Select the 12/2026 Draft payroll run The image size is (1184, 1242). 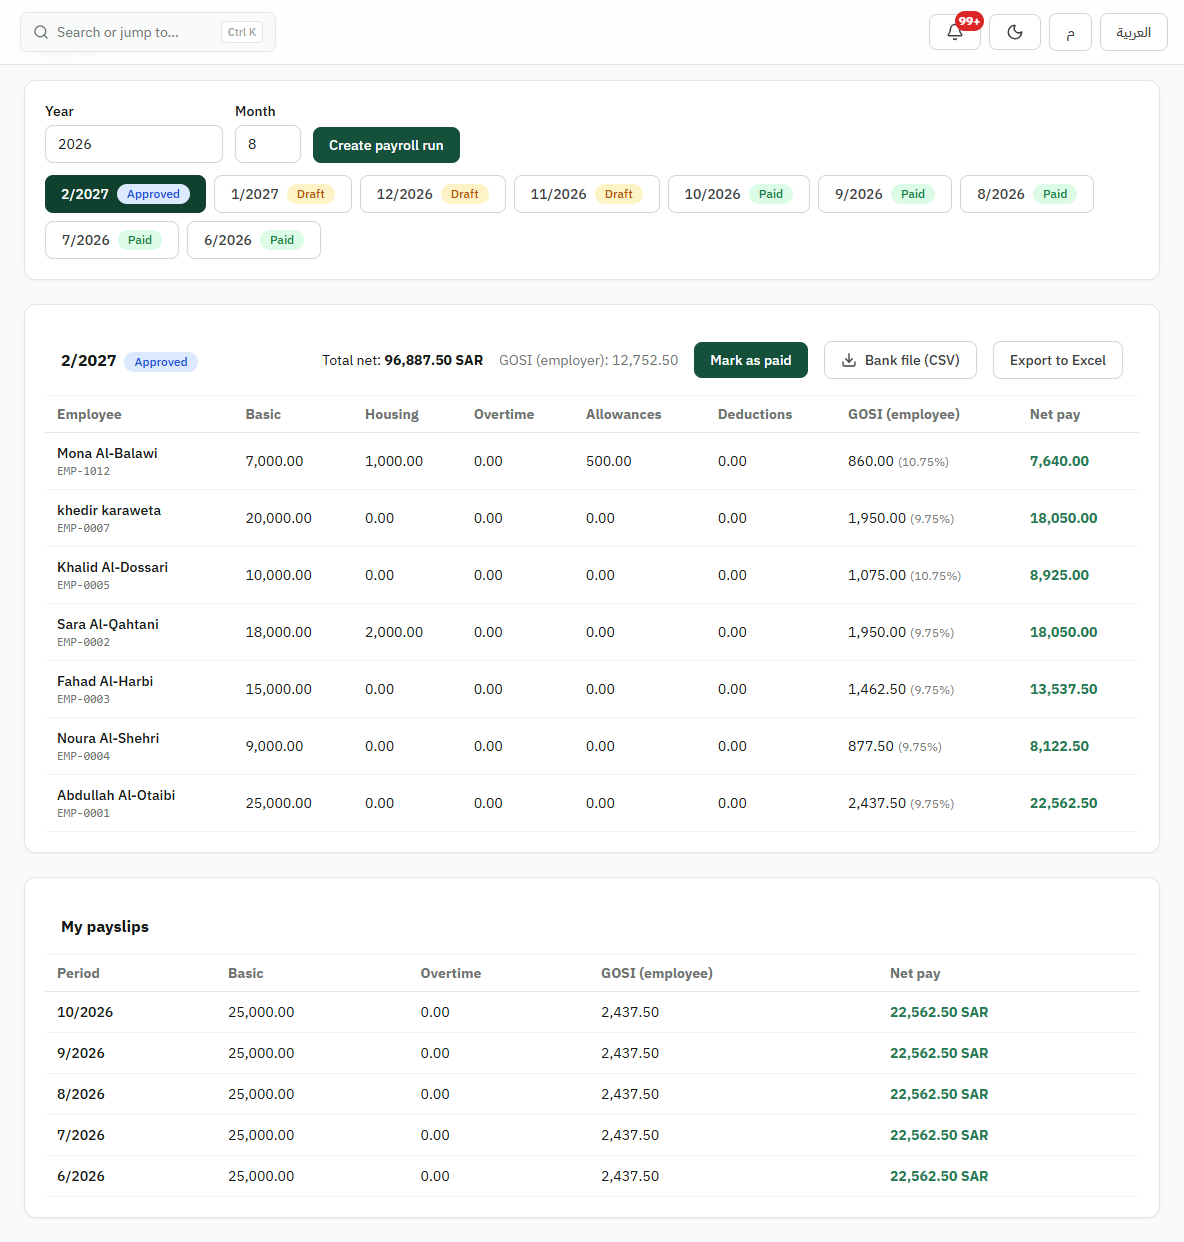click(433, 194)
